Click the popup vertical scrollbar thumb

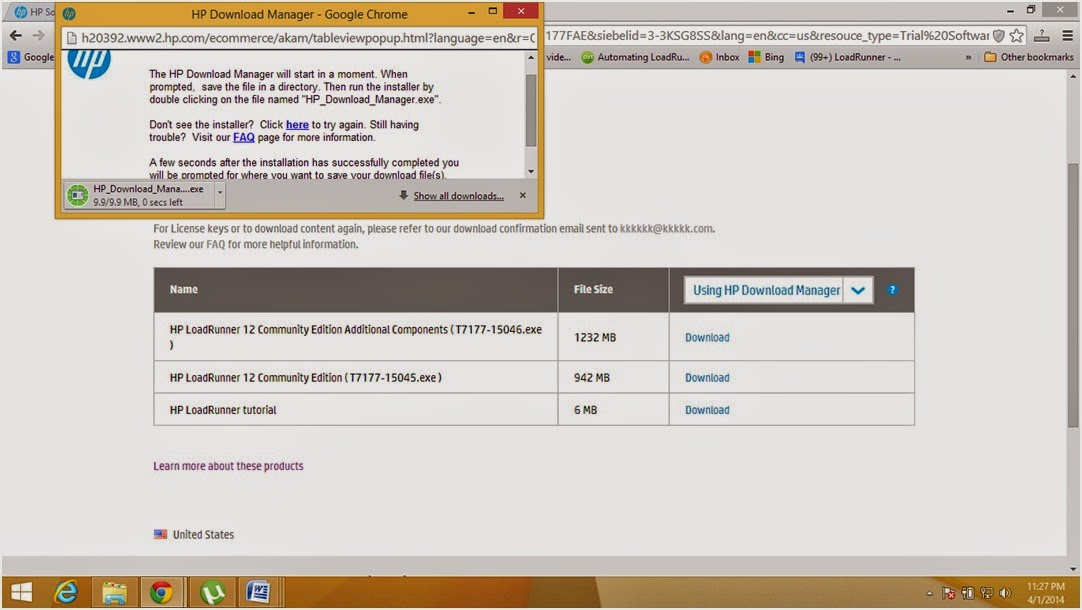pos(531,110)
